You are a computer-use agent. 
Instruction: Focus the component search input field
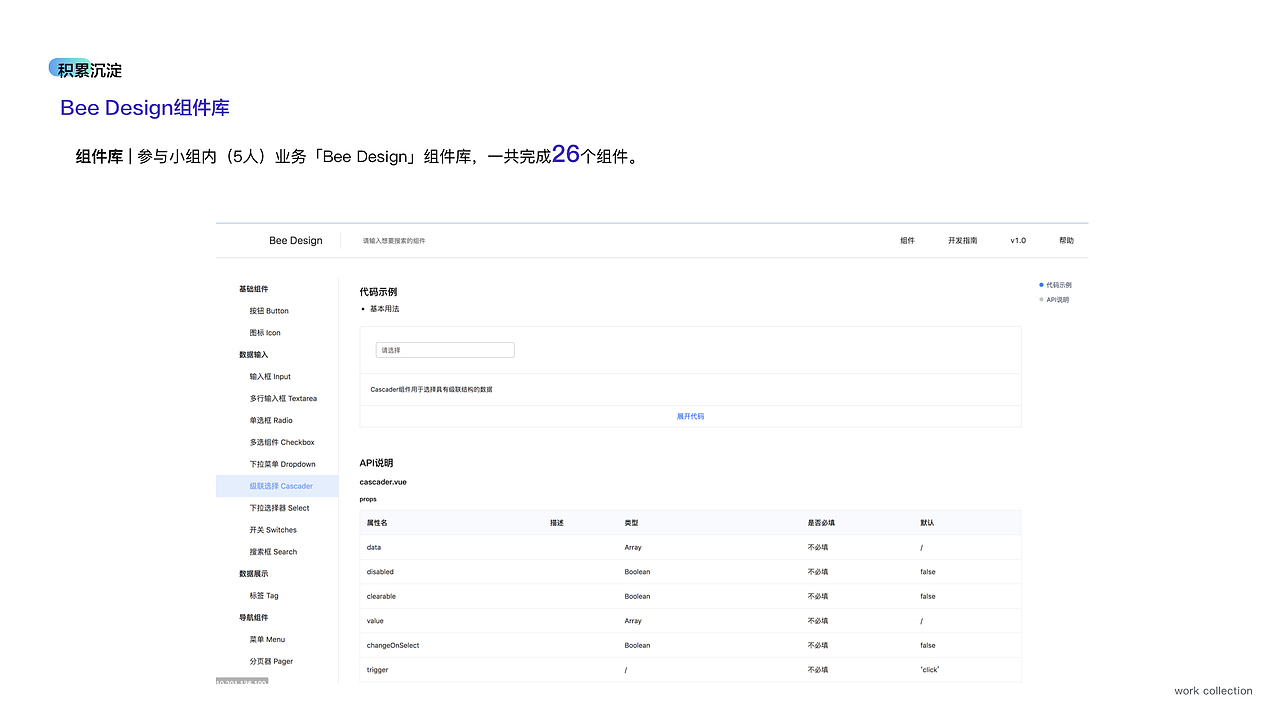click(x=394, y=241)
